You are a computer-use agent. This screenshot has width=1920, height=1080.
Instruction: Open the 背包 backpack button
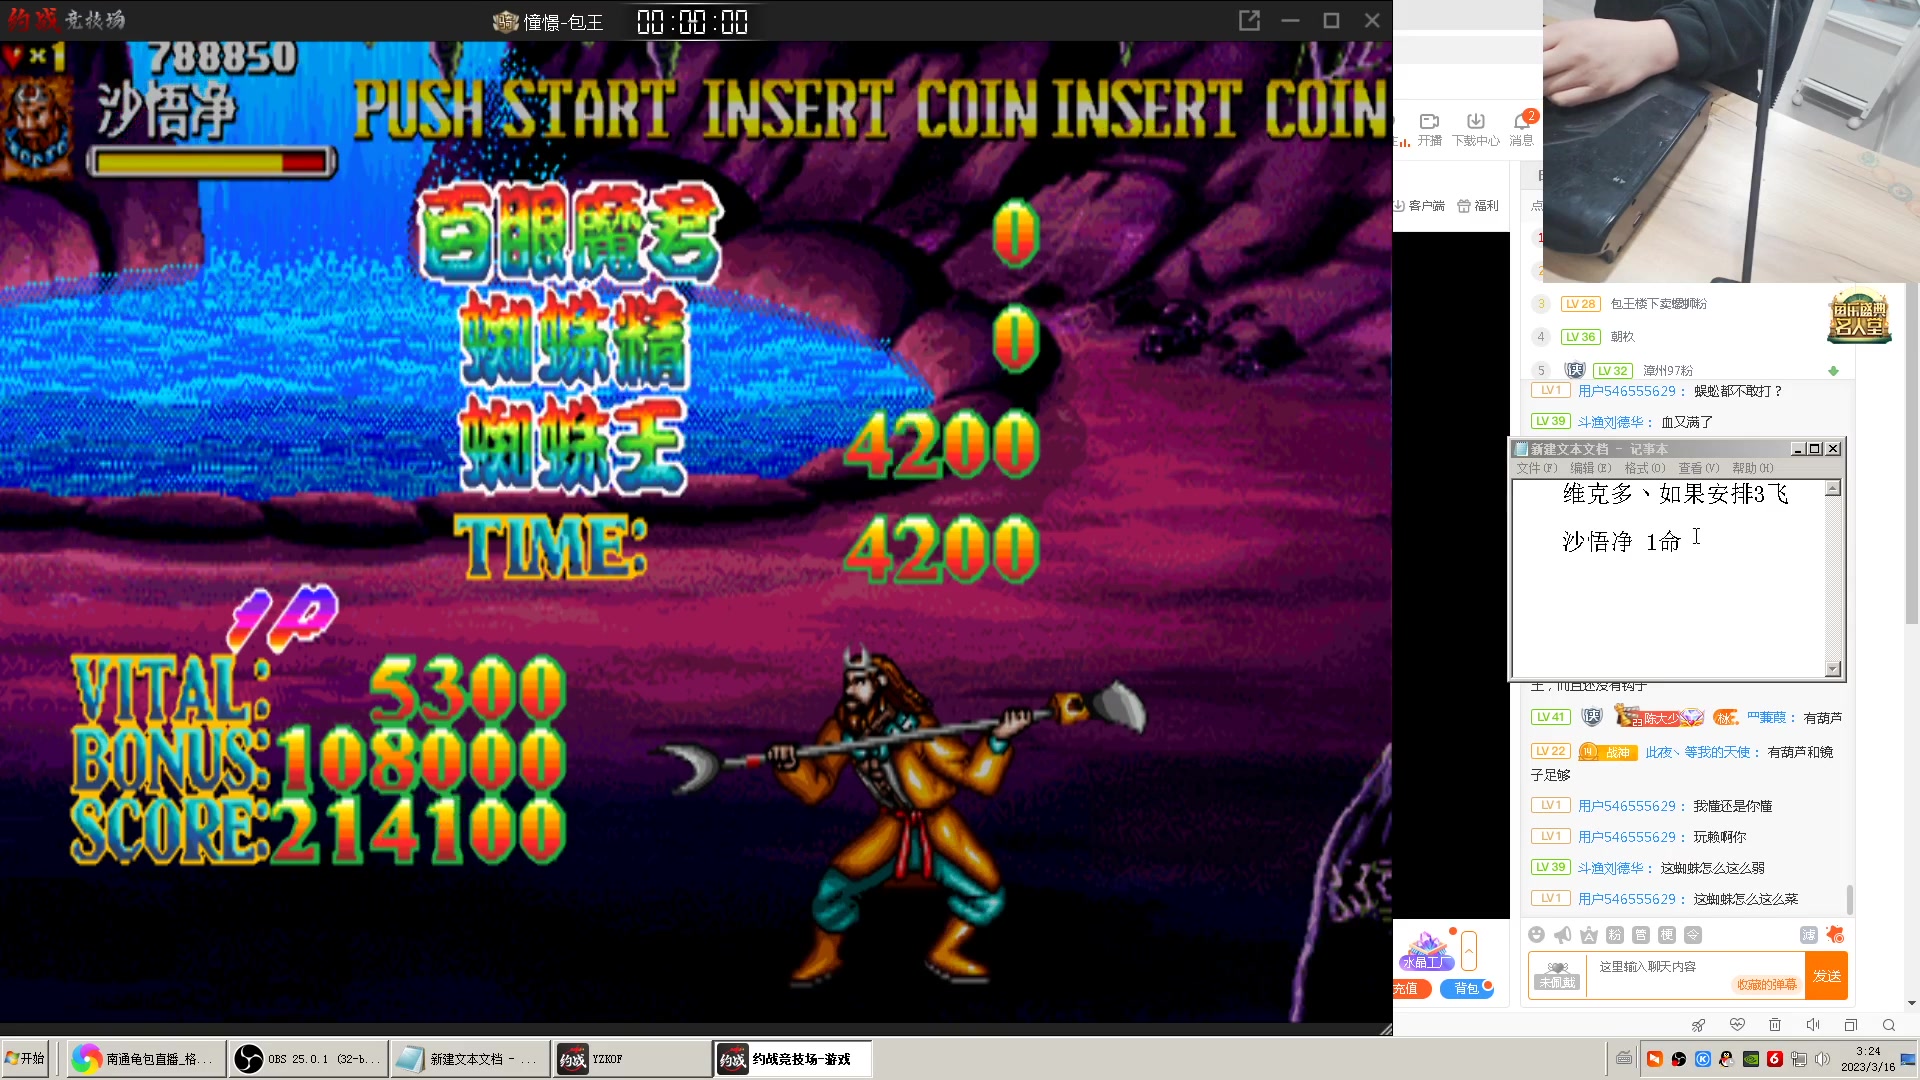(1467, 989)
